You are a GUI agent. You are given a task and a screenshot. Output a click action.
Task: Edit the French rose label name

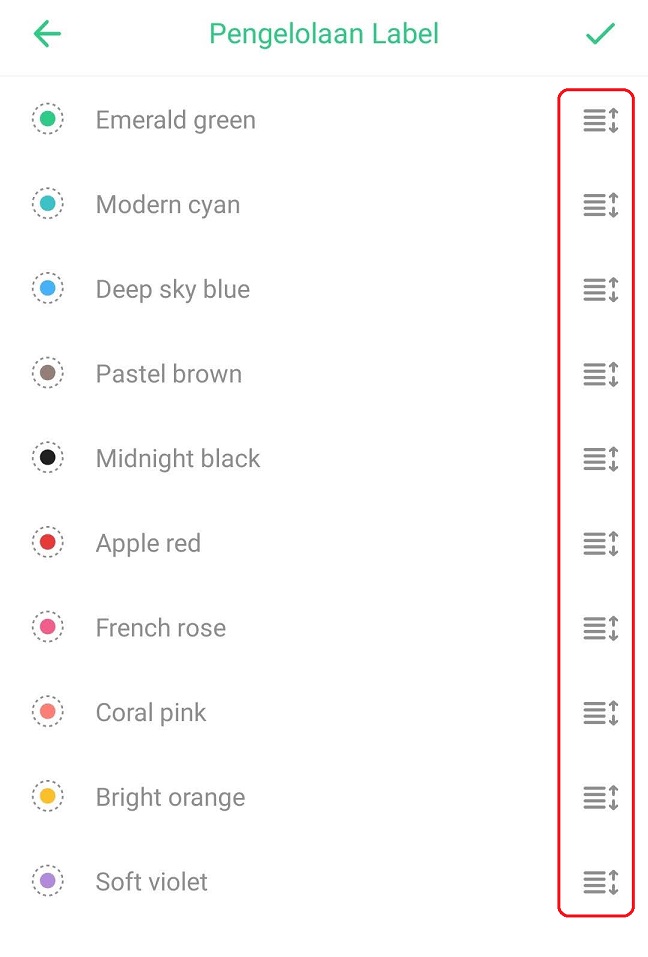161,628
